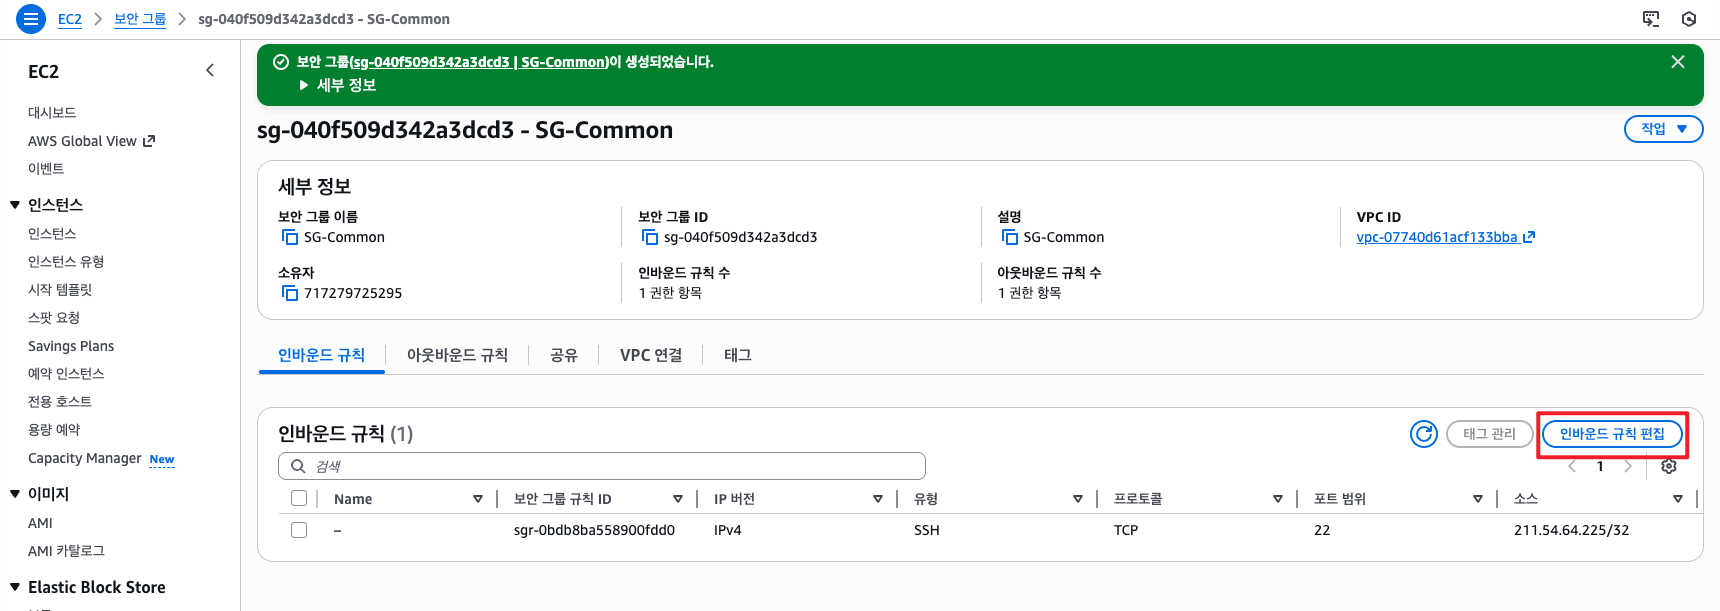The height and width of the screenshot is (611, 1720).
Task: Open 용량 예약 in sidebar
Action: point(54,430)
